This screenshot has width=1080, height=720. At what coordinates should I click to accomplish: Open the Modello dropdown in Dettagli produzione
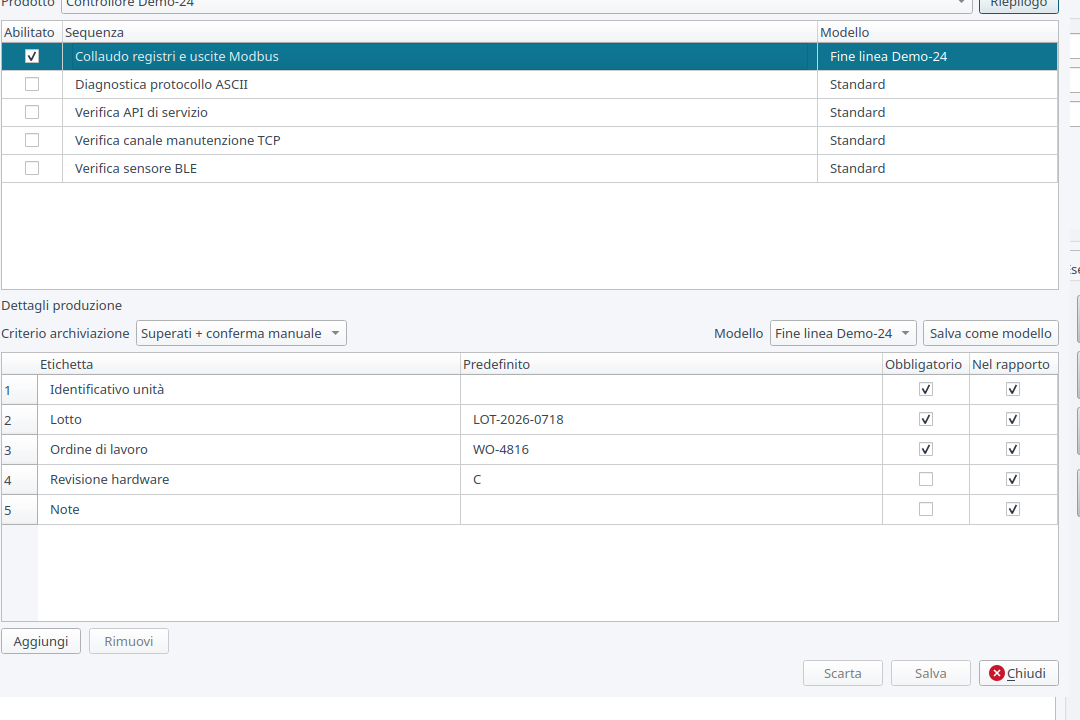pos(843,333)
